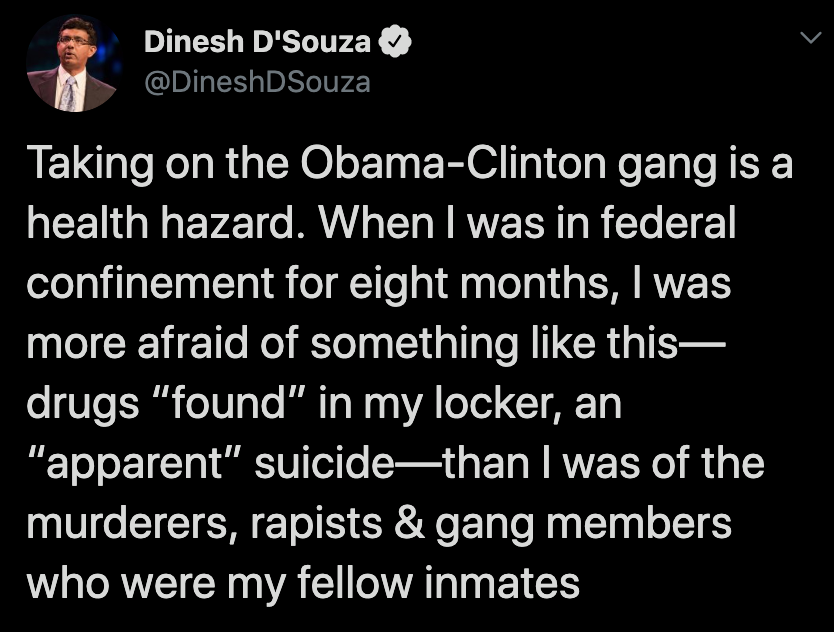Click the word 'Obama-Clinton' in the tweet
Screen dimensions: 834x632
(453, 163)
